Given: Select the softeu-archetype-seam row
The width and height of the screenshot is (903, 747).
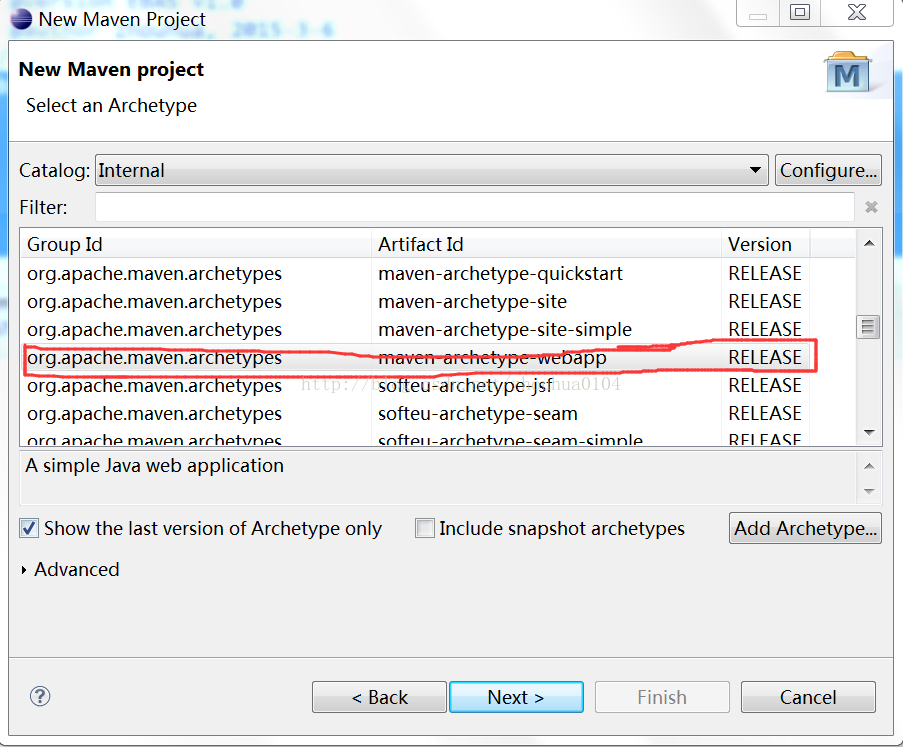Looking at the screenshot, I should (438, 414).
